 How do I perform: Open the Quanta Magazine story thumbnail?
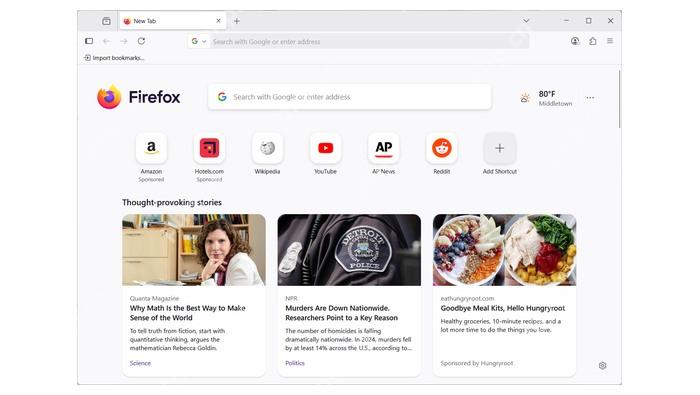pos(194,250)
